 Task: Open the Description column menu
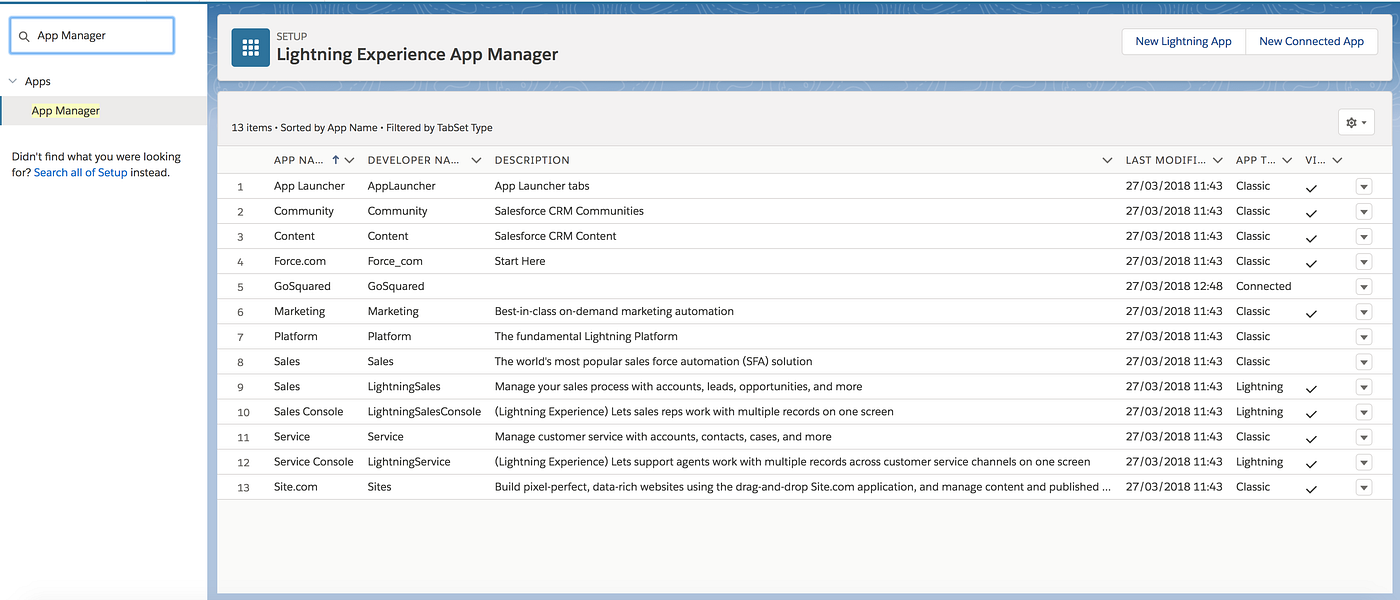click(1107, 159)
